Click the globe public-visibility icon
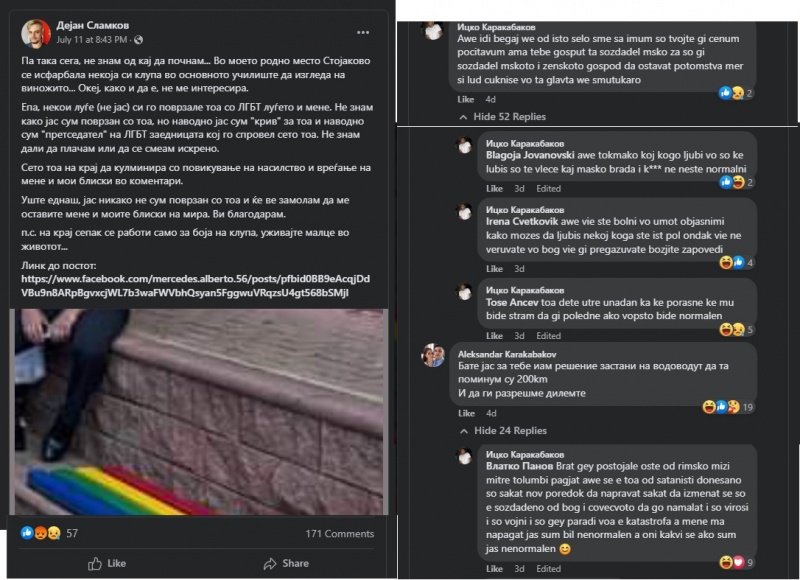The image size is (800, 580). coord(139,40)
